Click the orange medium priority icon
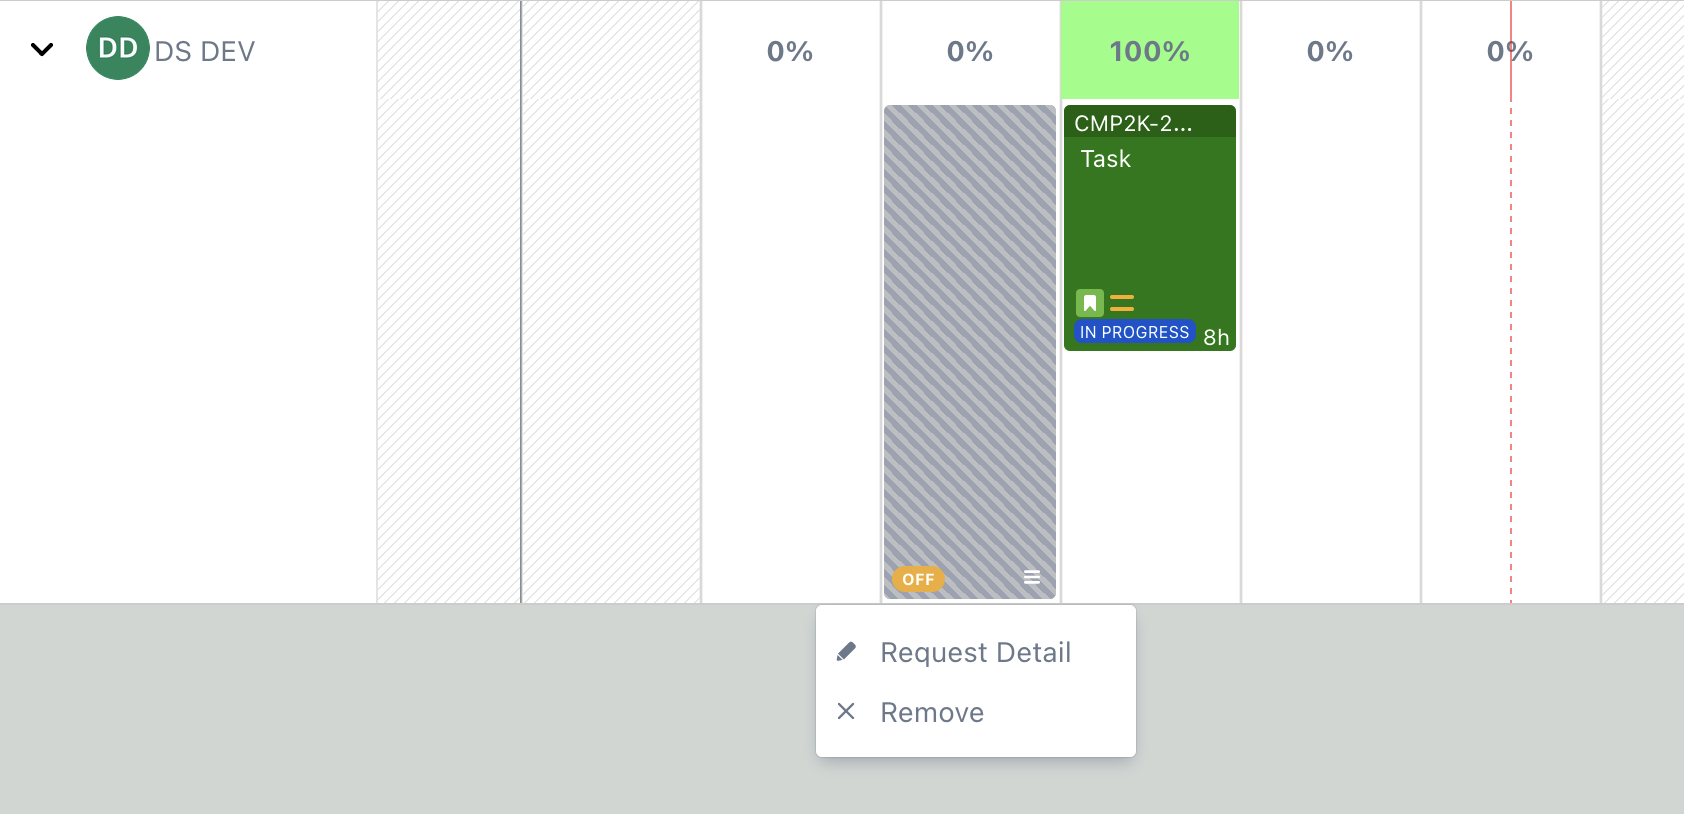Image resolution: width=1684 pixels, height=814 pixels. pos(1122,303)
